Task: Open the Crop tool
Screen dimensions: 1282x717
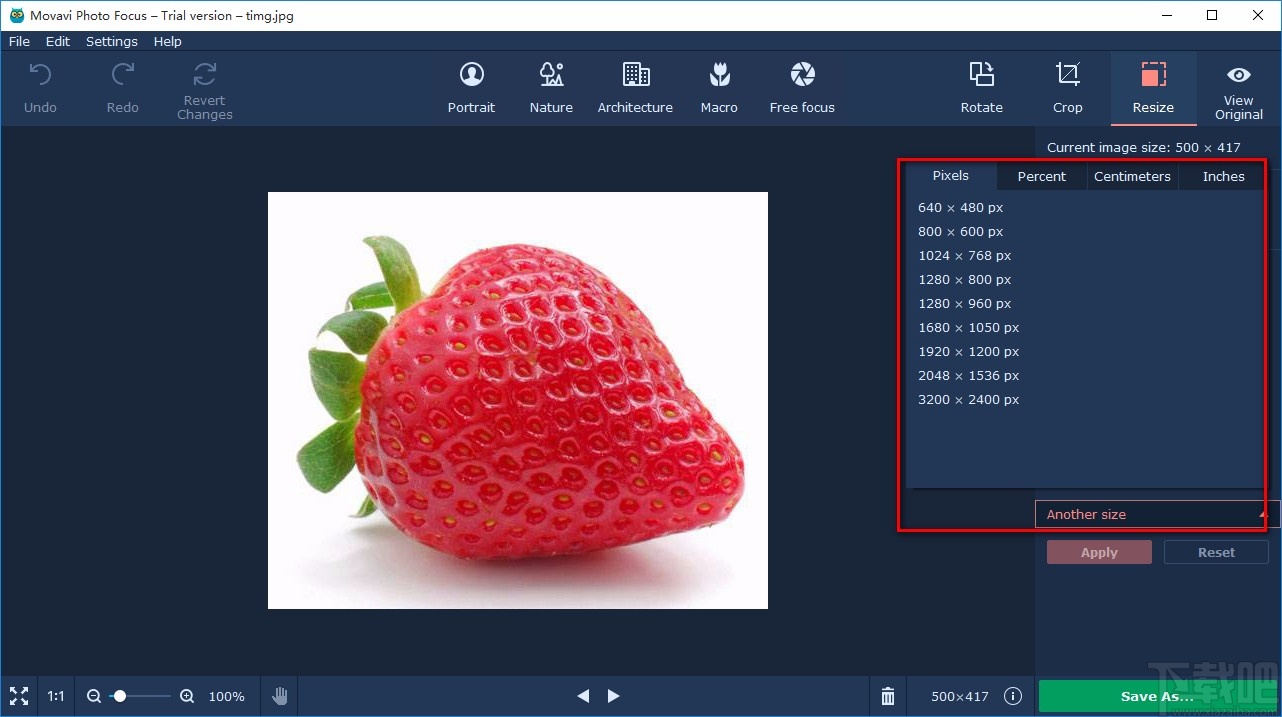Action: [1068, 75]
